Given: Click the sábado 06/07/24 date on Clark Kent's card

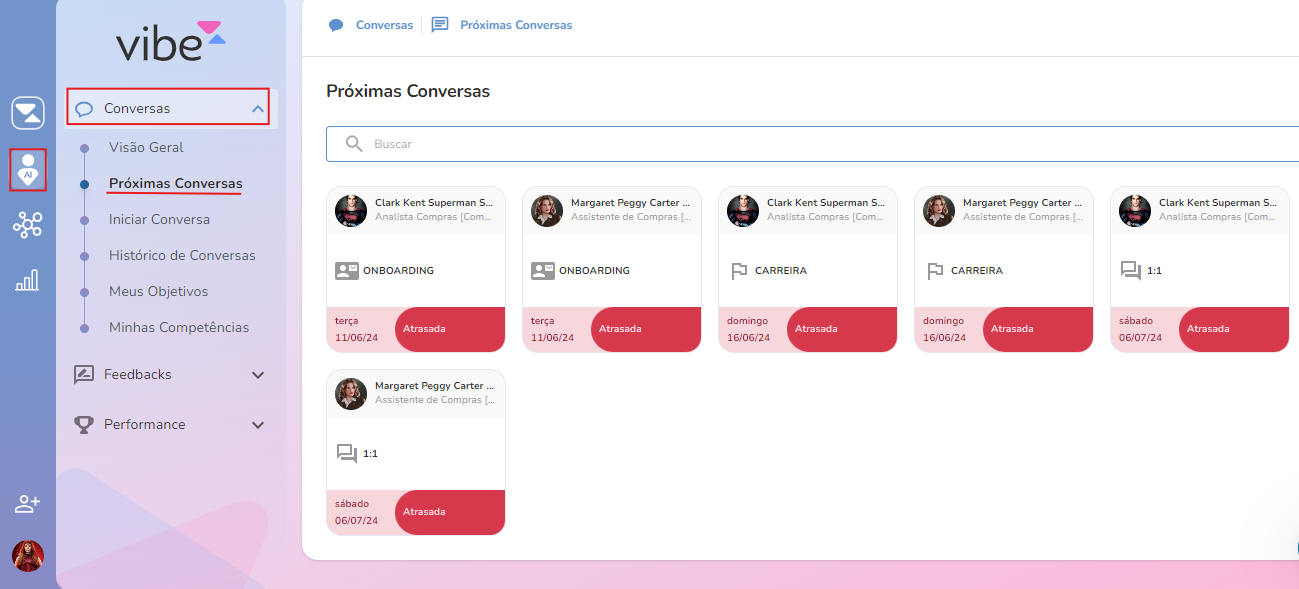Looking at the screenshot, I should (1139, 329).
